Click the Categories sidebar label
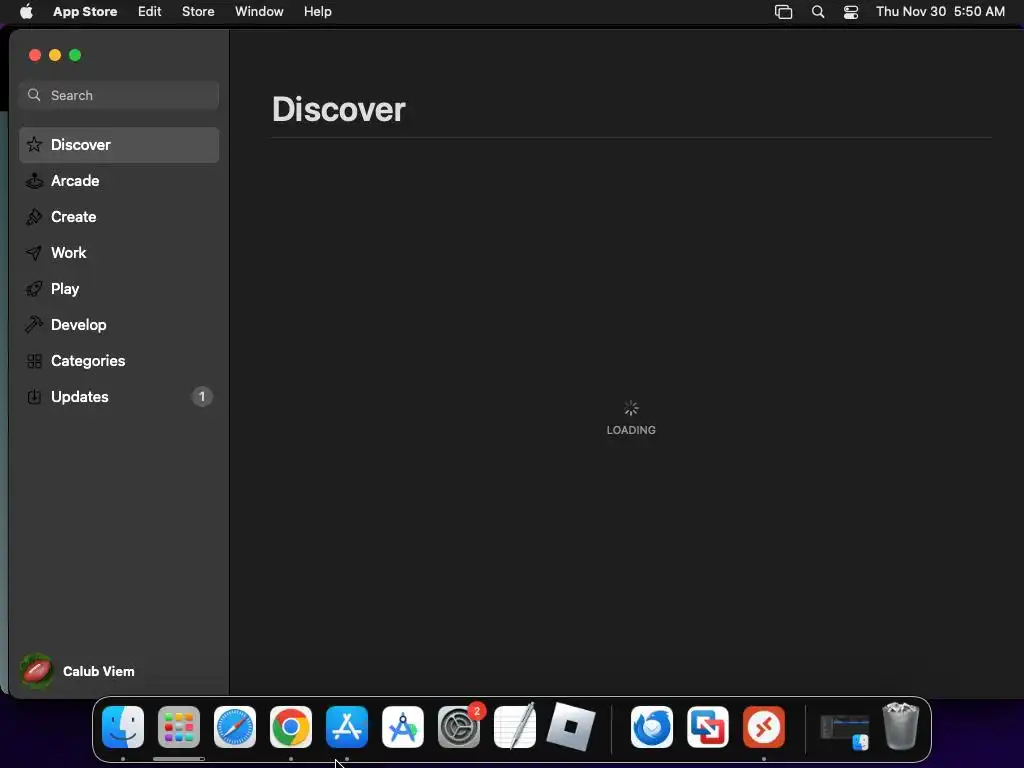Screen dimensions: 1024x768 click(88, 360)
